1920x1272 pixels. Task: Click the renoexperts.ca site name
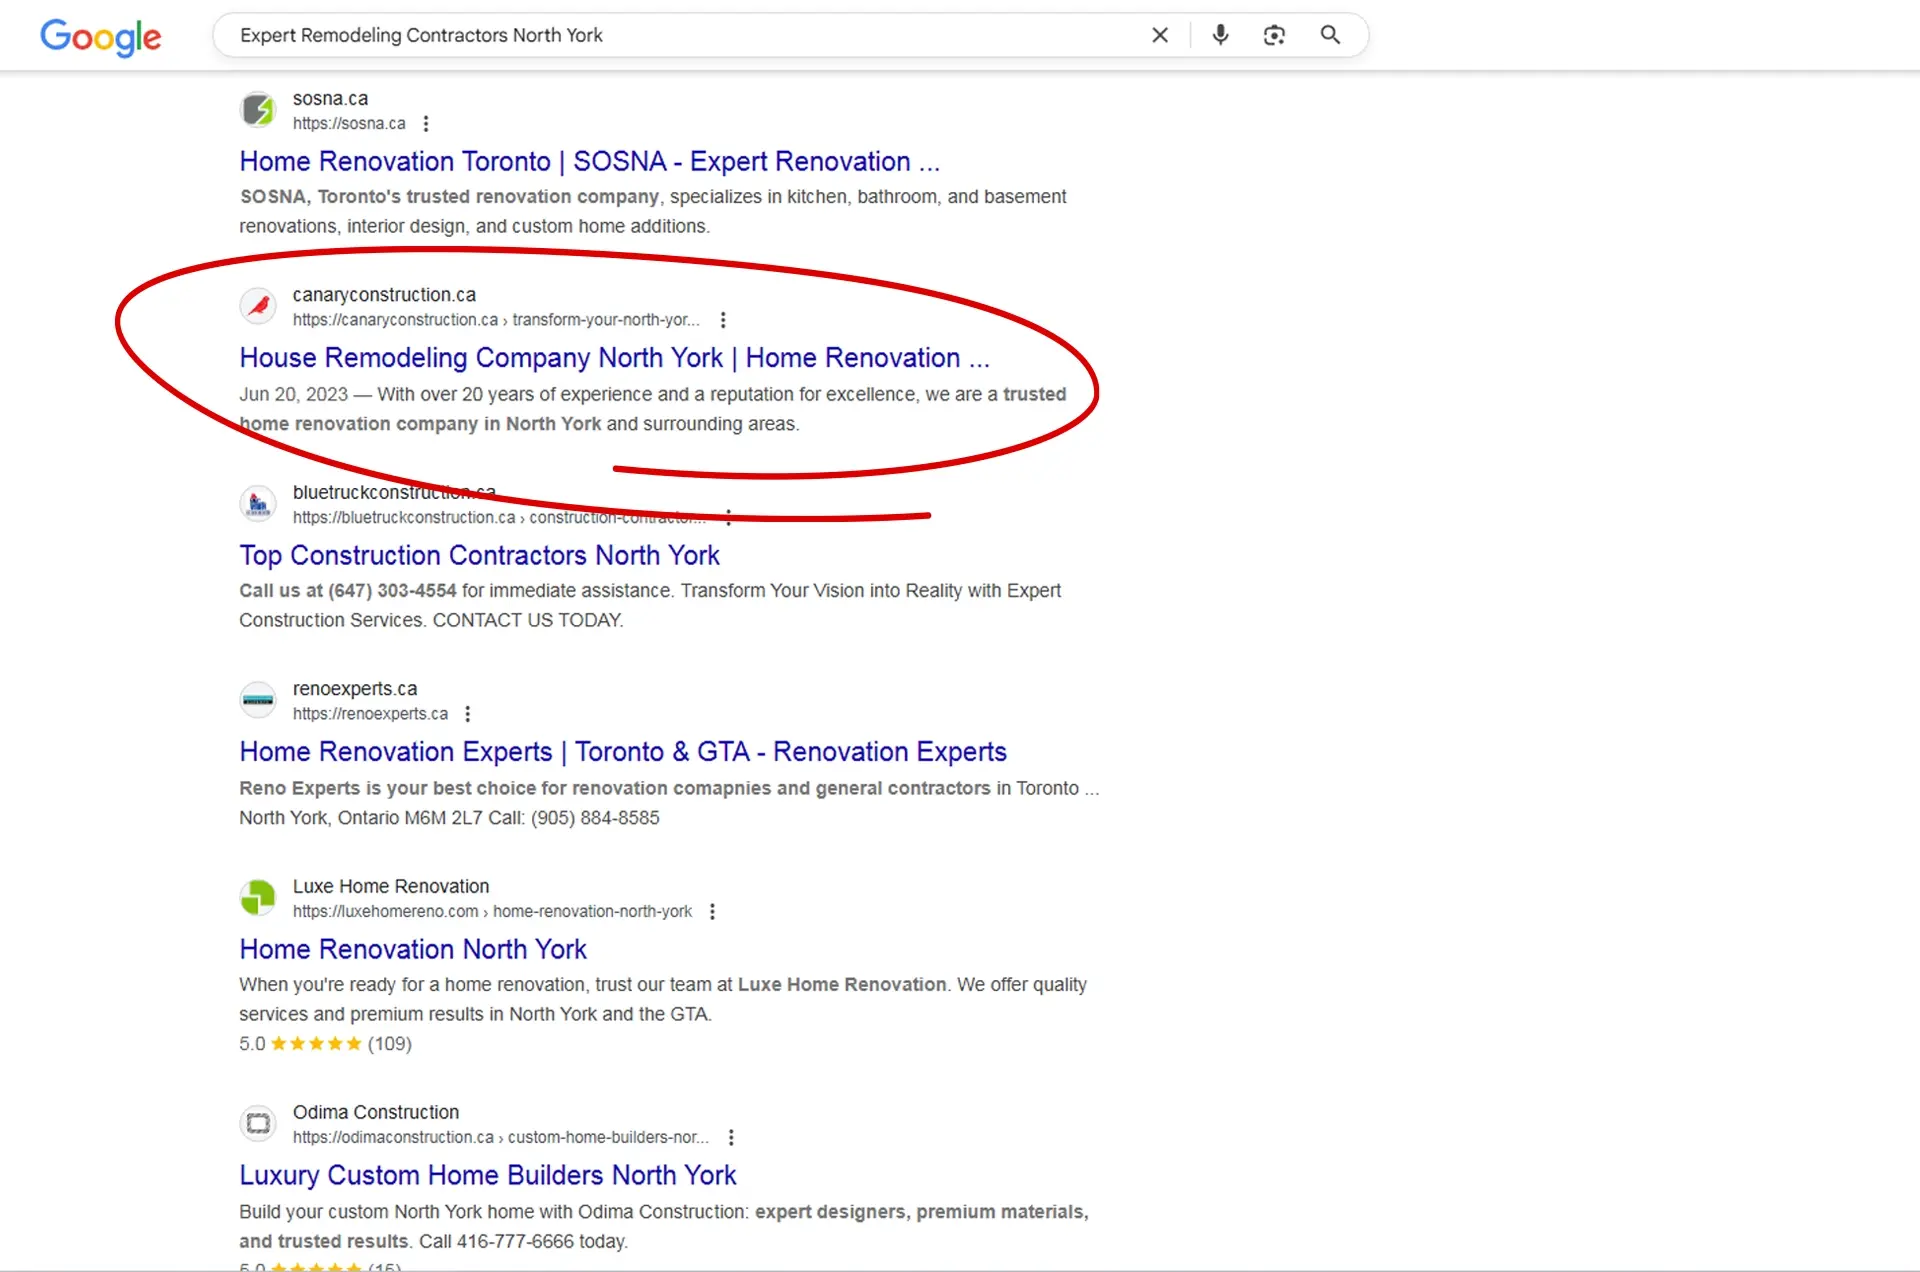(355, 689)
